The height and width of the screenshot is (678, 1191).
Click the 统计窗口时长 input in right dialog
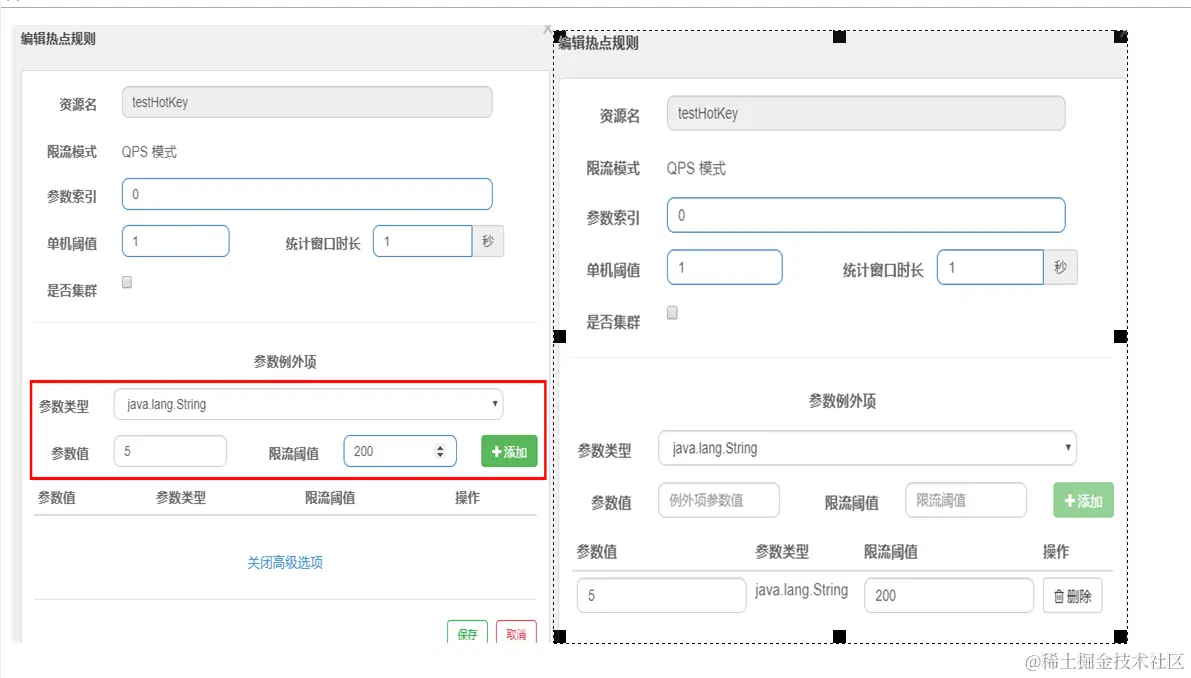pos(990,267)
